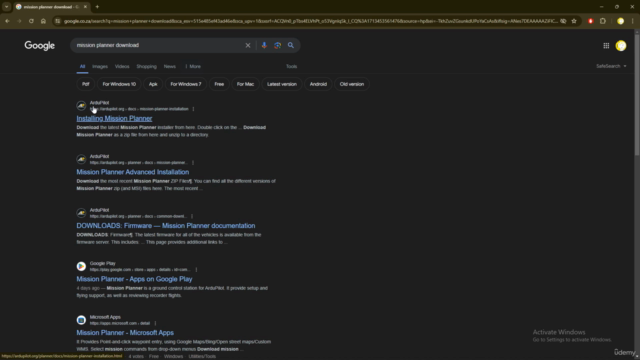Click Microsoft Apps result favicon
This screenshot has width=640, height=360.
point(81,320)
